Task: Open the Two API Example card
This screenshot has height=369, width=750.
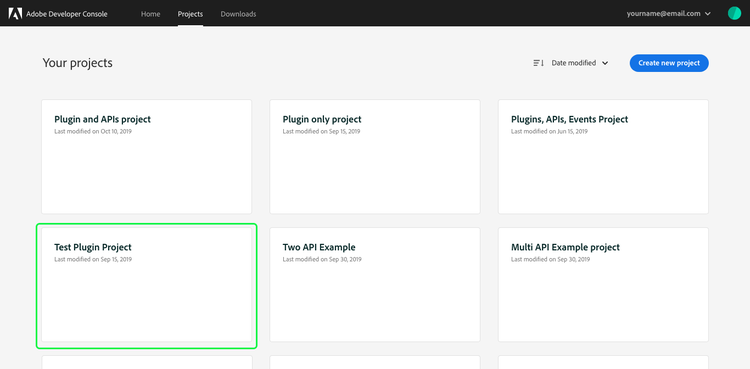Action: 375,285
